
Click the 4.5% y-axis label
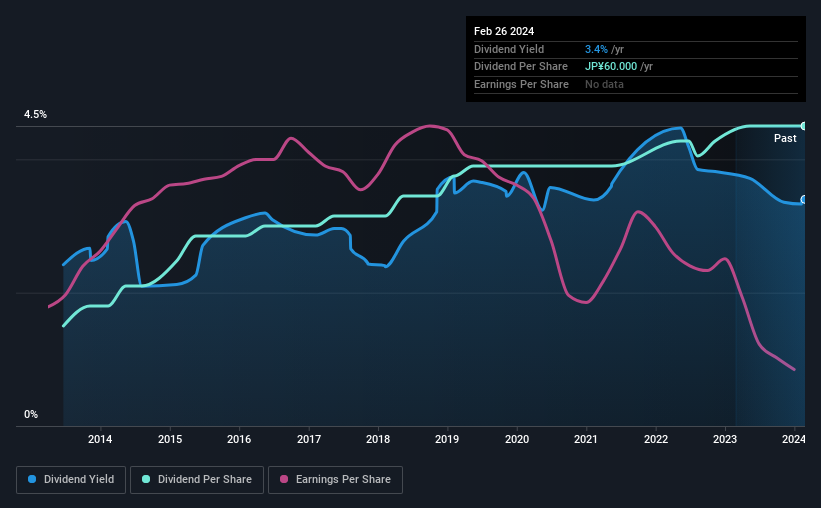coord(36,114)
